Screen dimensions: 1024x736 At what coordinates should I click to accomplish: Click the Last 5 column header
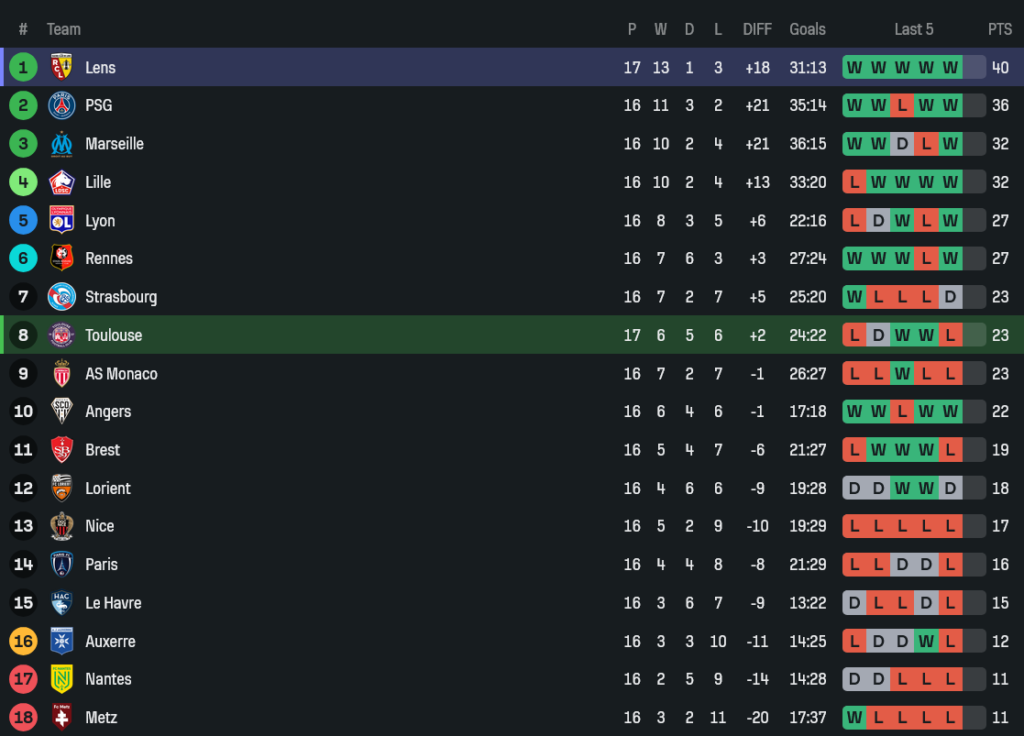click(914, 29)
